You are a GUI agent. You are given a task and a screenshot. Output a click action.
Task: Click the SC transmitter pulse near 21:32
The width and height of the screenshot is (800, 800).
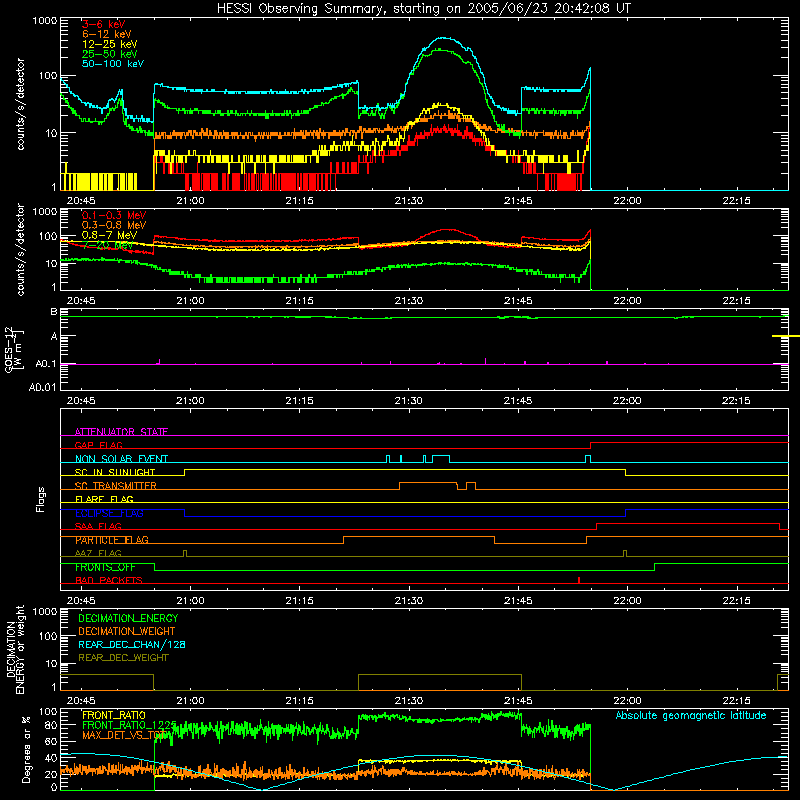point(428,485)
